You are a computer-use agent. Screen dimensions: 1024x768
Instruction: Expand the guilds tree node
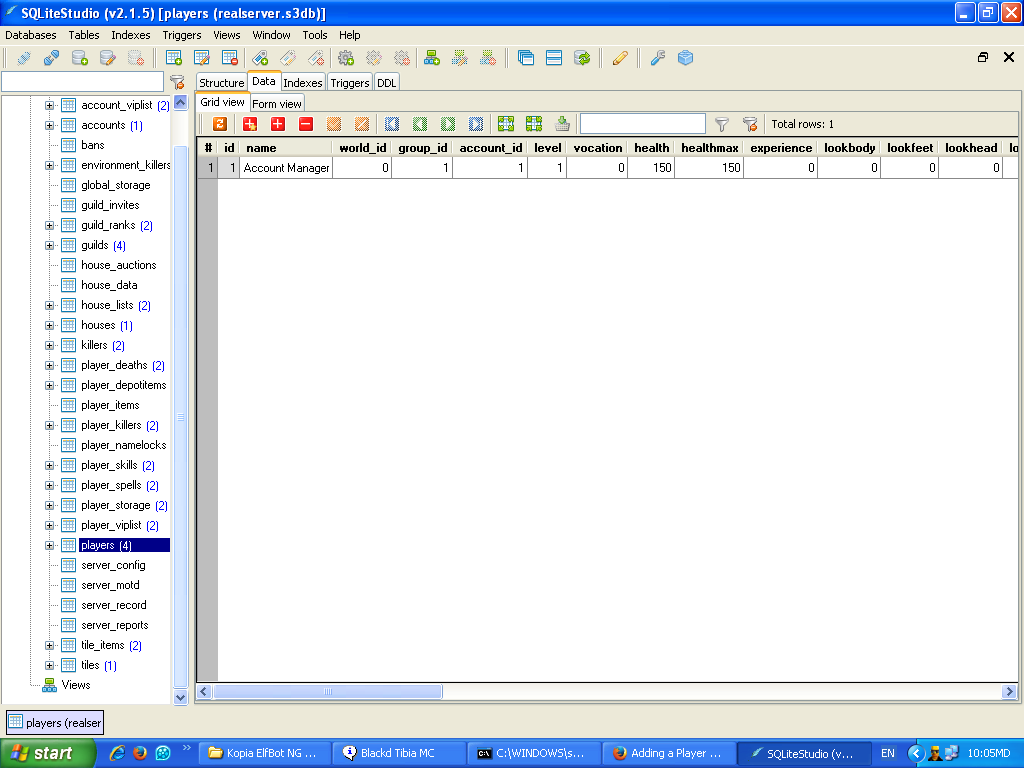(49, 246)
